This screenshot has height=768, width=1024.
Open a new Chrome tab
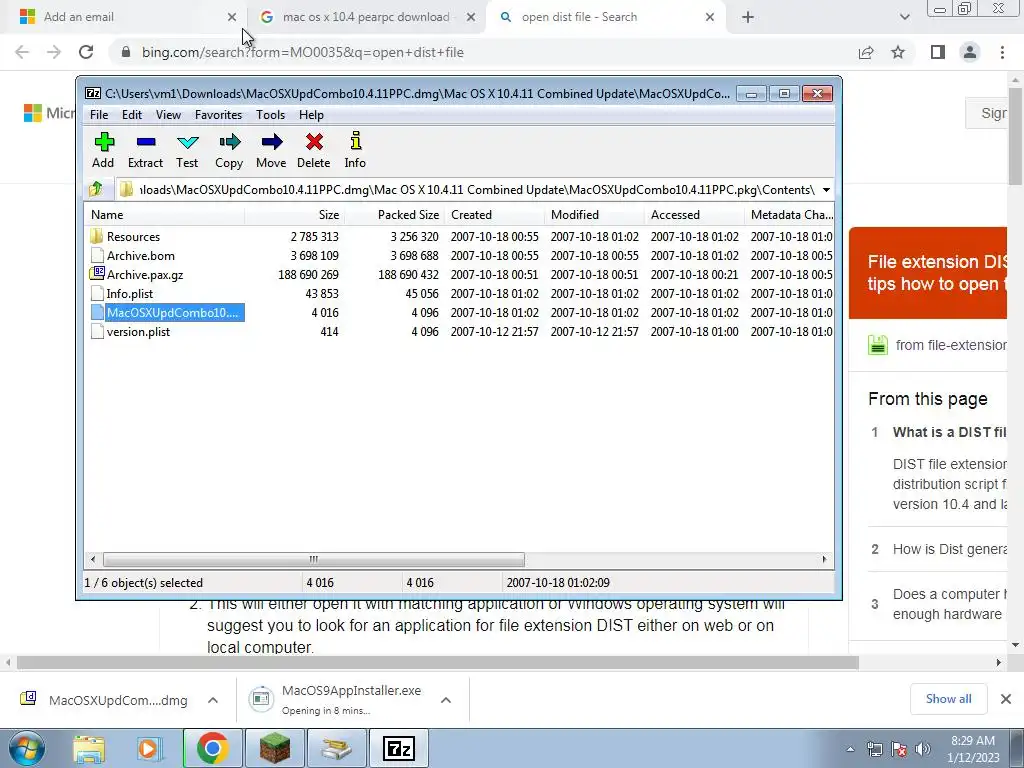[748, 18]
